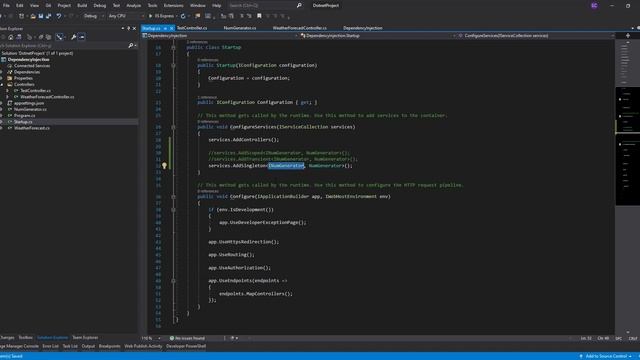This screenshot has height=360, width=640.
Task: Open the Toolbox panel tab
Action: 25,338
